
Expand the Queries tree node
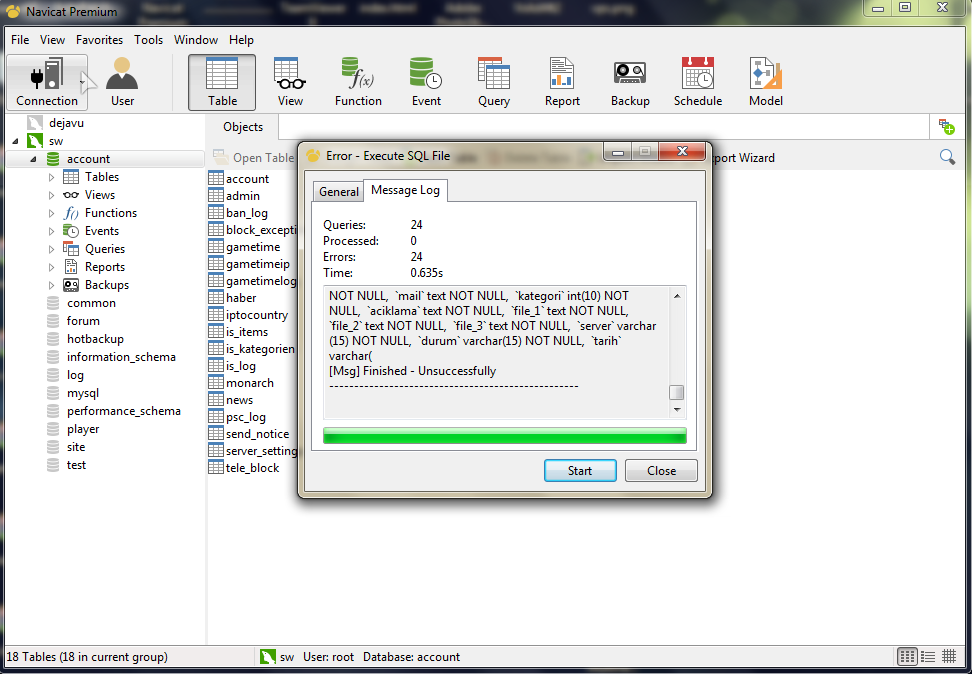tap(51, 249)
